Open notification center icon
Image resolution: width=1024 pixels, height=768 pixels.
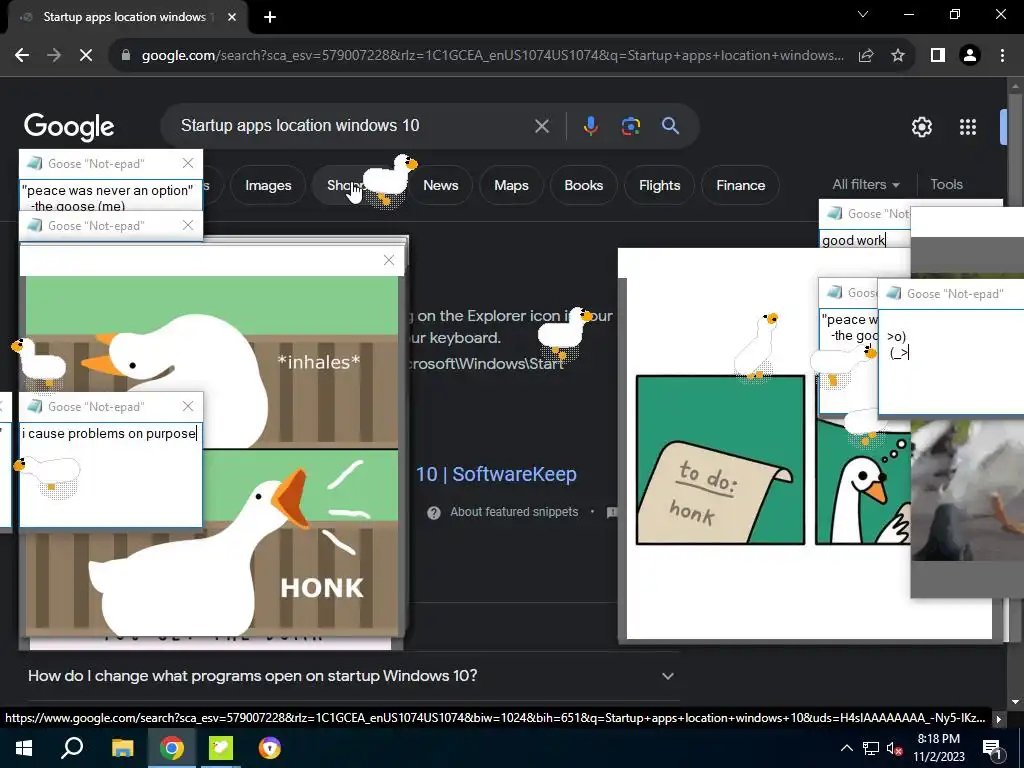click(992, 748)
